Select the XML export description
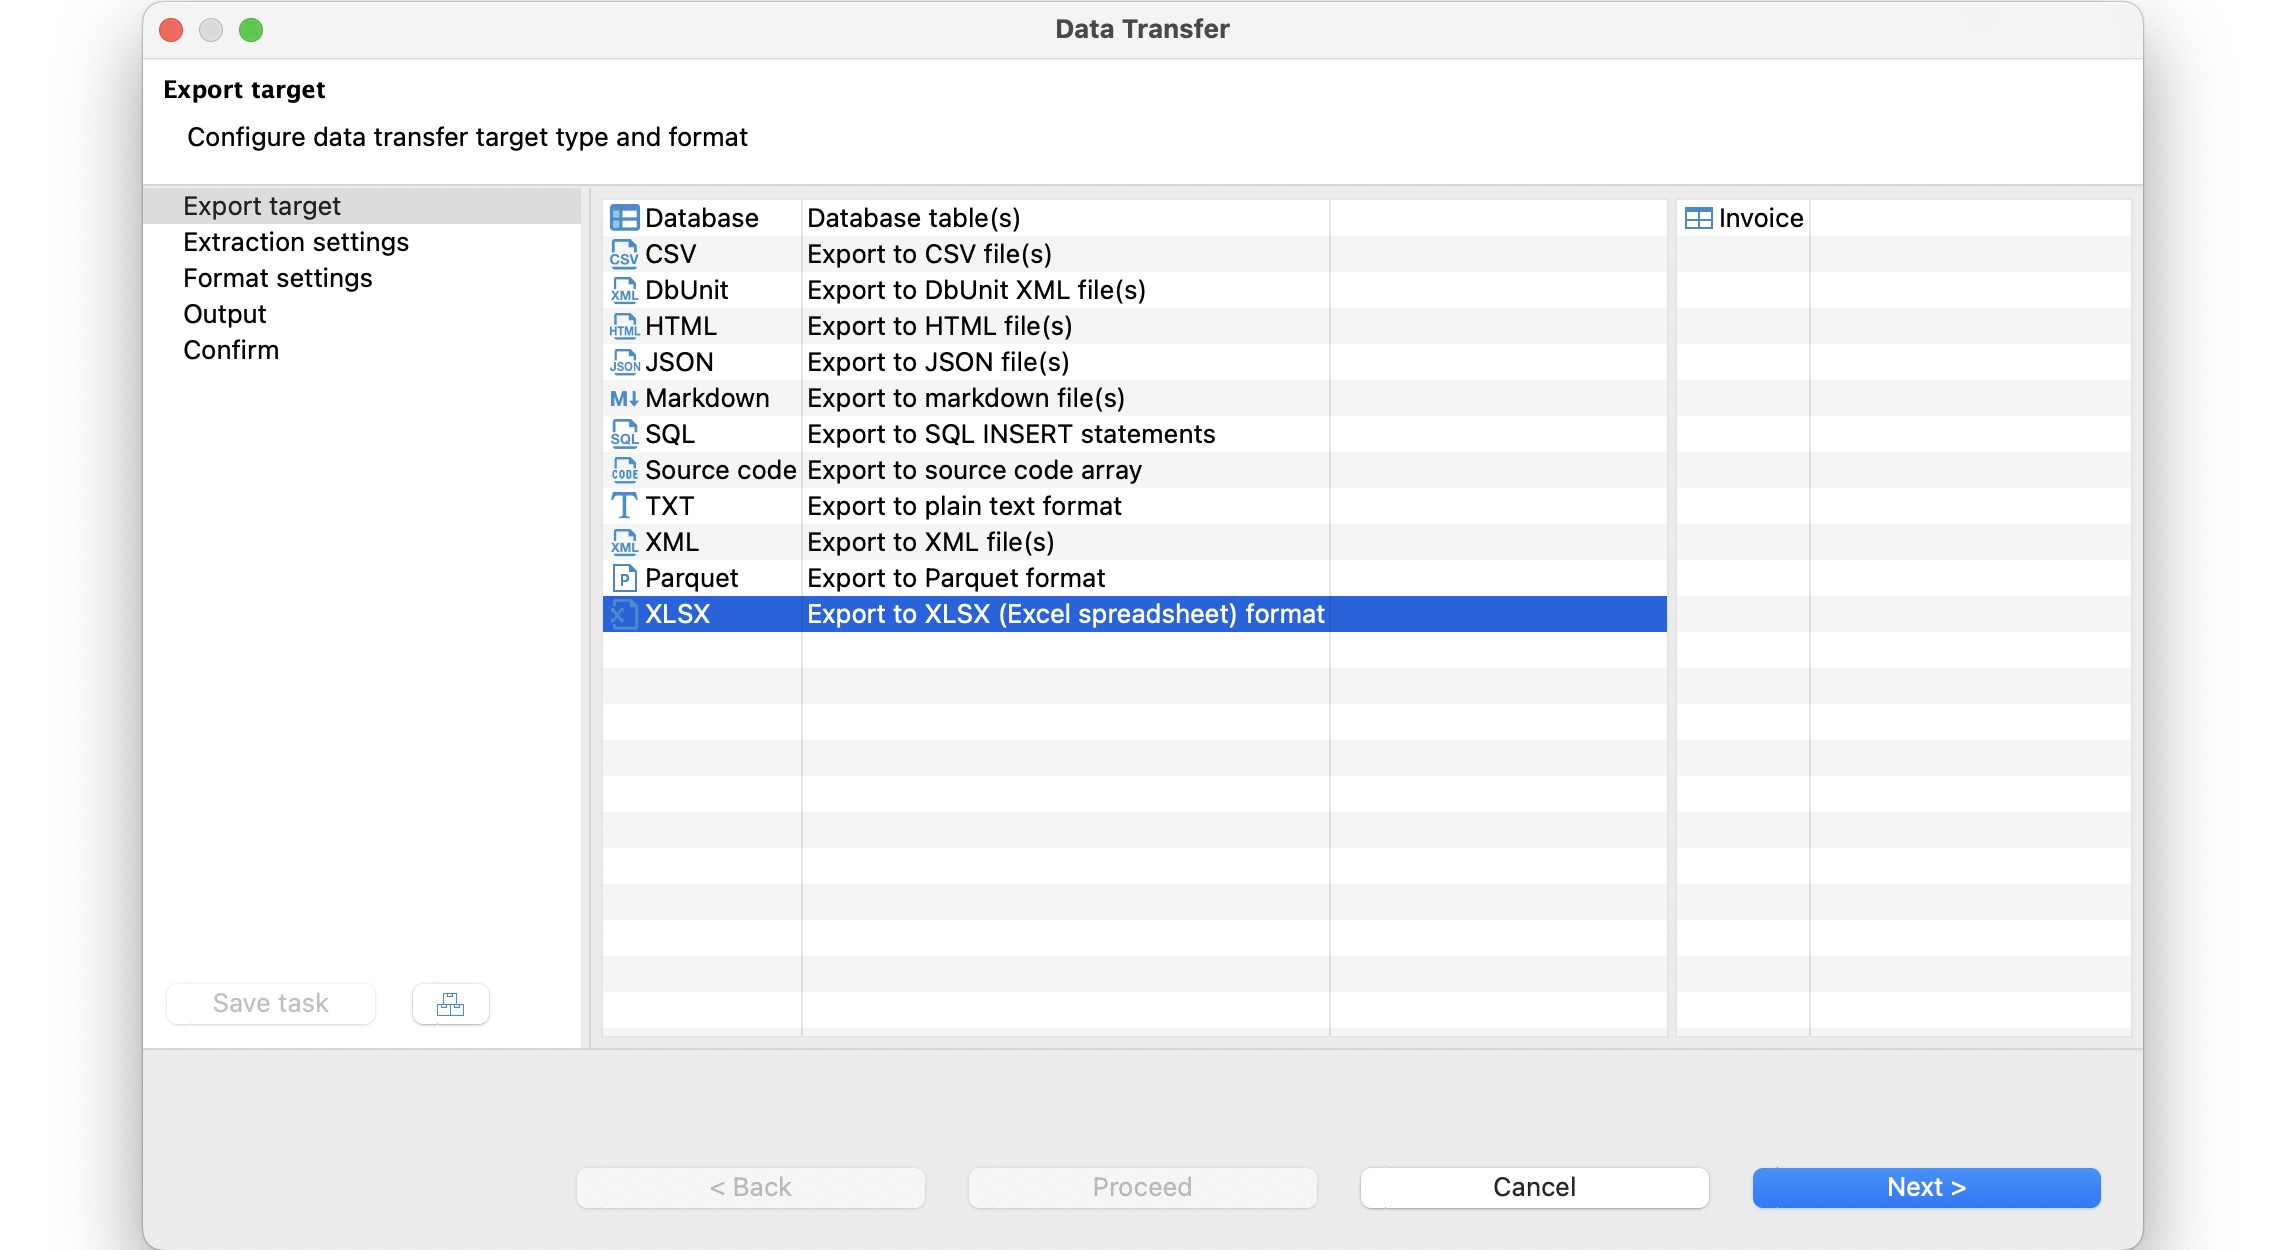Screen dimensions: 2282x1250 (930, 542)
